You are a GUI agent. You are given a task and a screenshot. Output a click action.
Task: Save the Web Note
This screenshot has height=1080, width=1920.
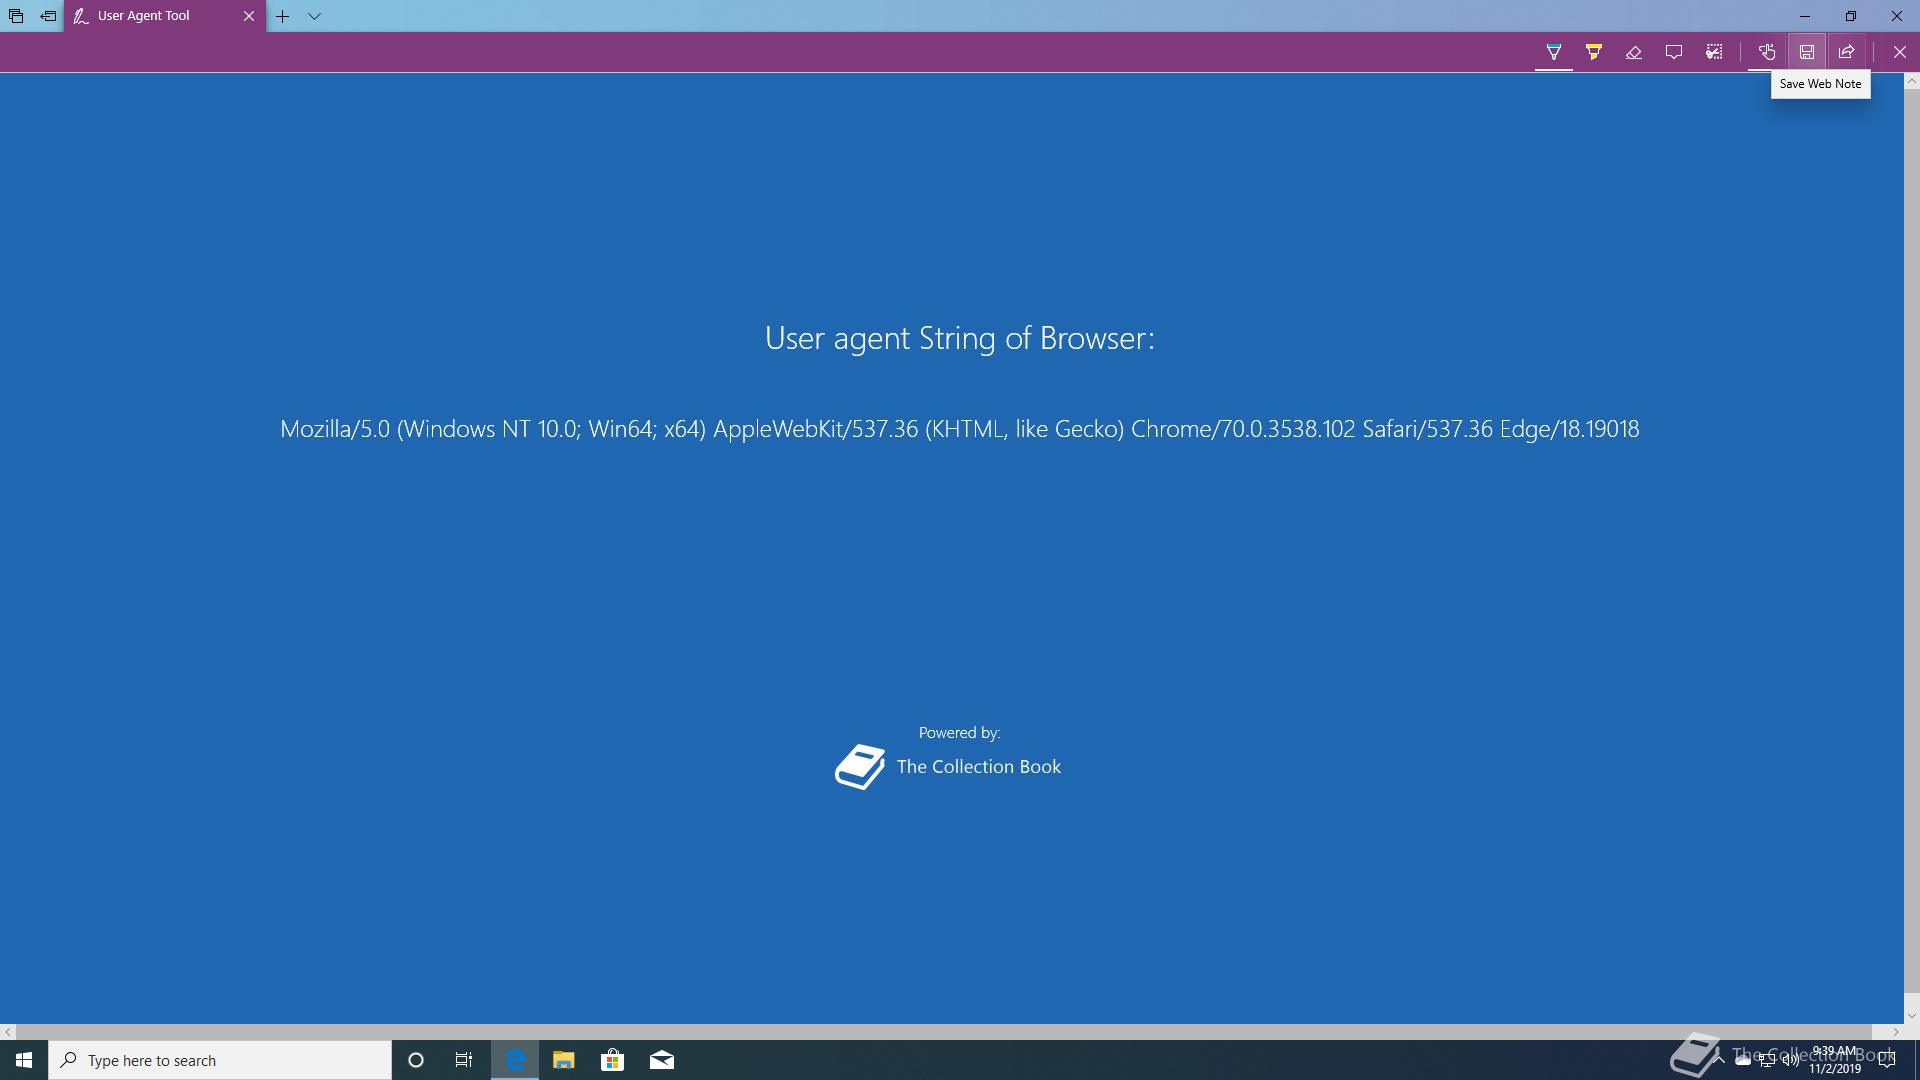click(1807, 52)
